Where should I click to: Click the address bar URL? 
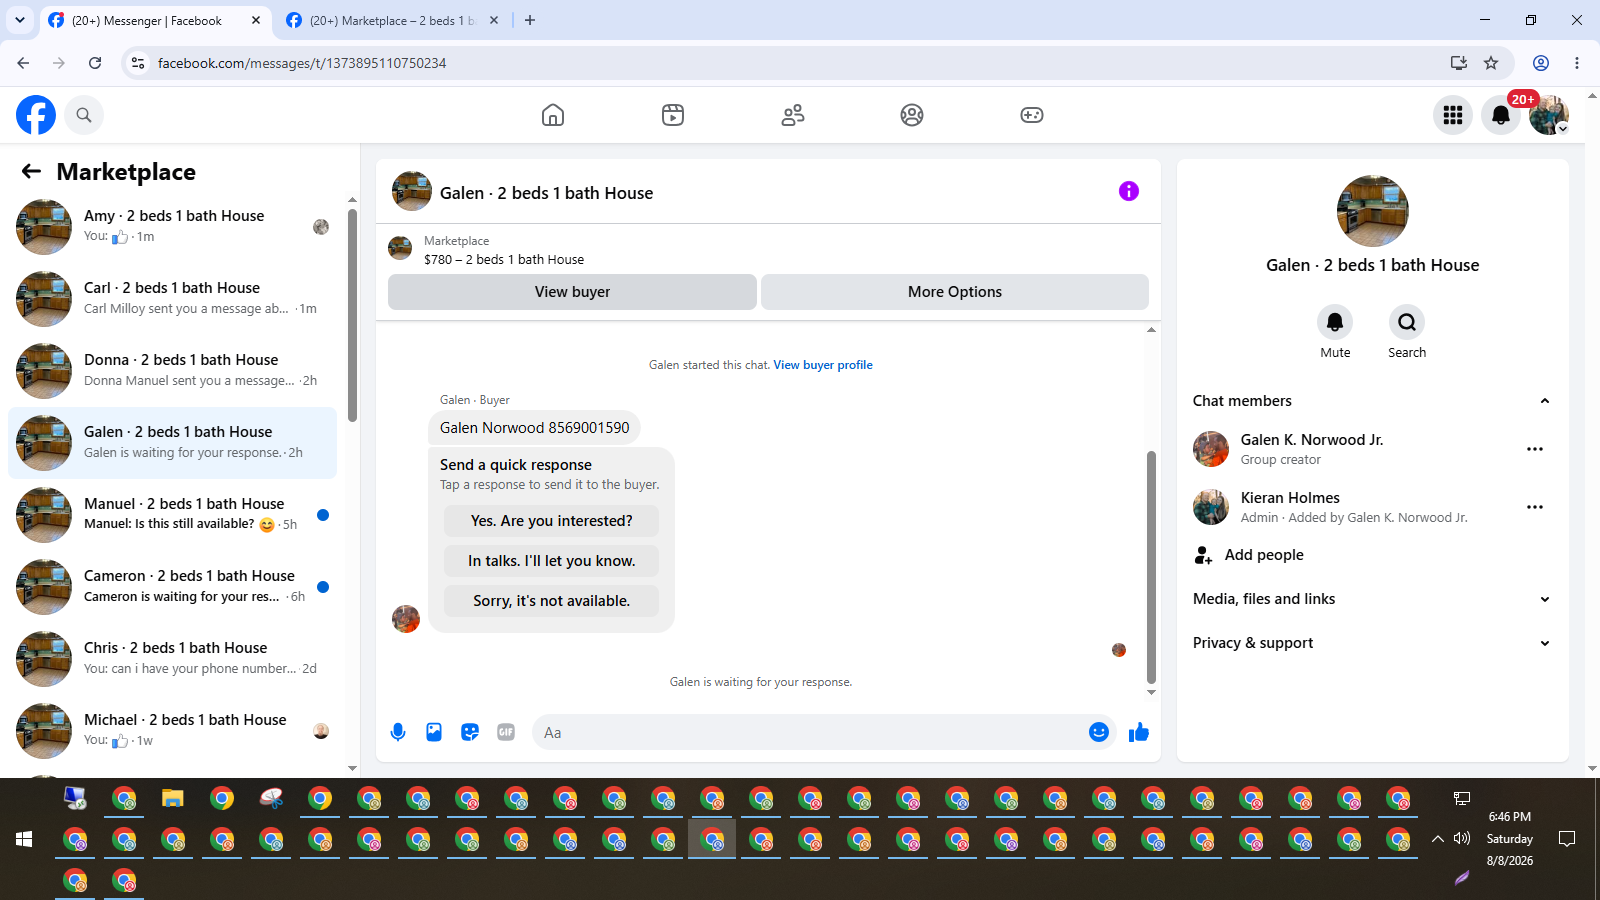click(302, 63)
